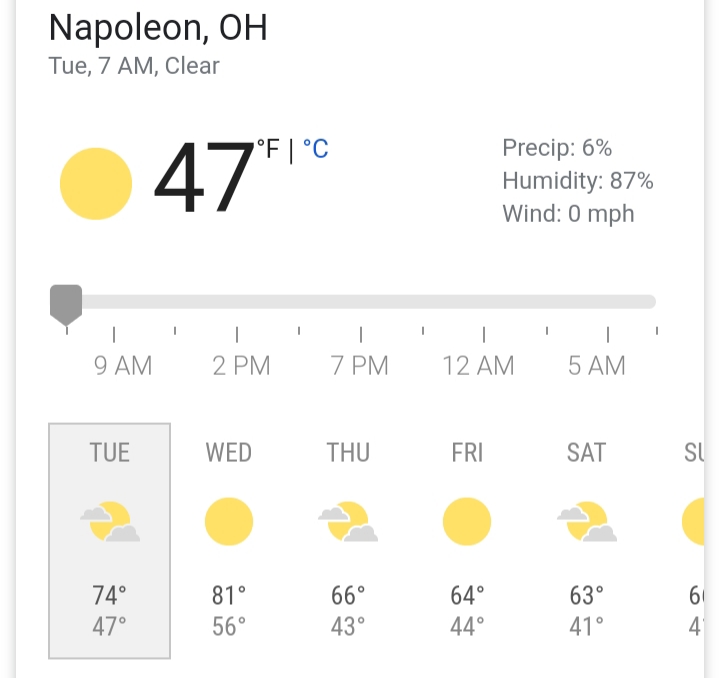Click Saturday's partly cloudy icon

pyautogui.click(x=586, y=522)
